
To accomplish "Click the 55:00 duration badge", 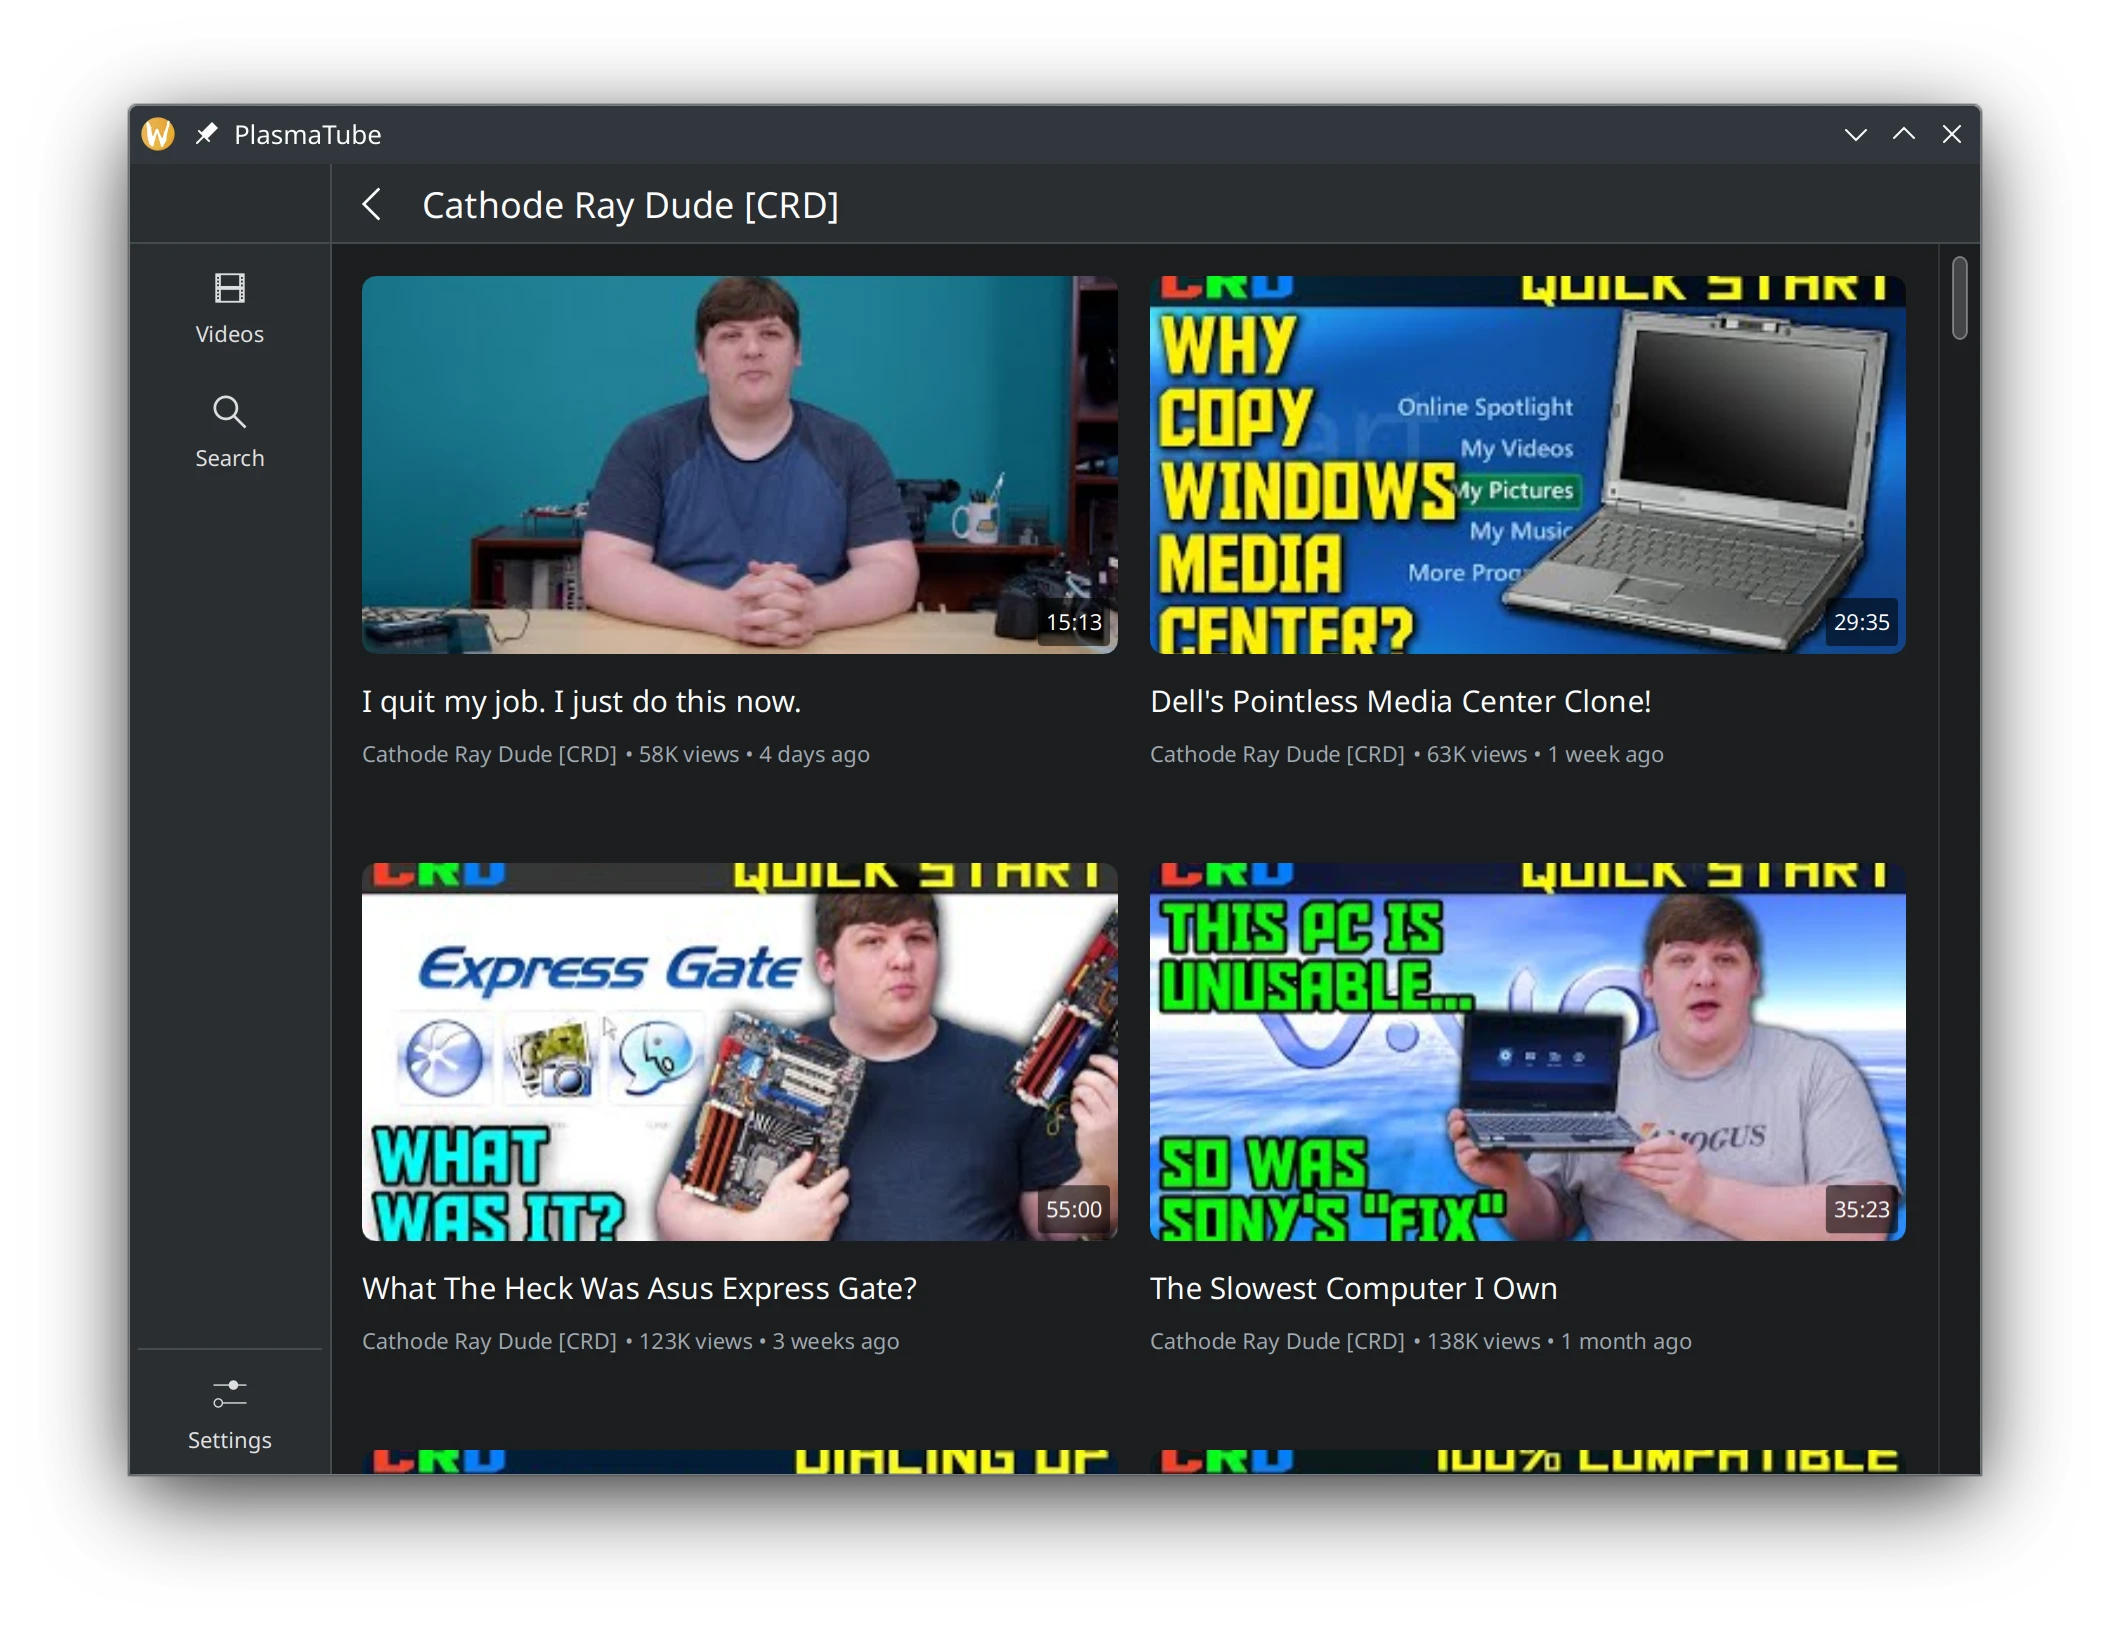I will coord(1074,1209).
